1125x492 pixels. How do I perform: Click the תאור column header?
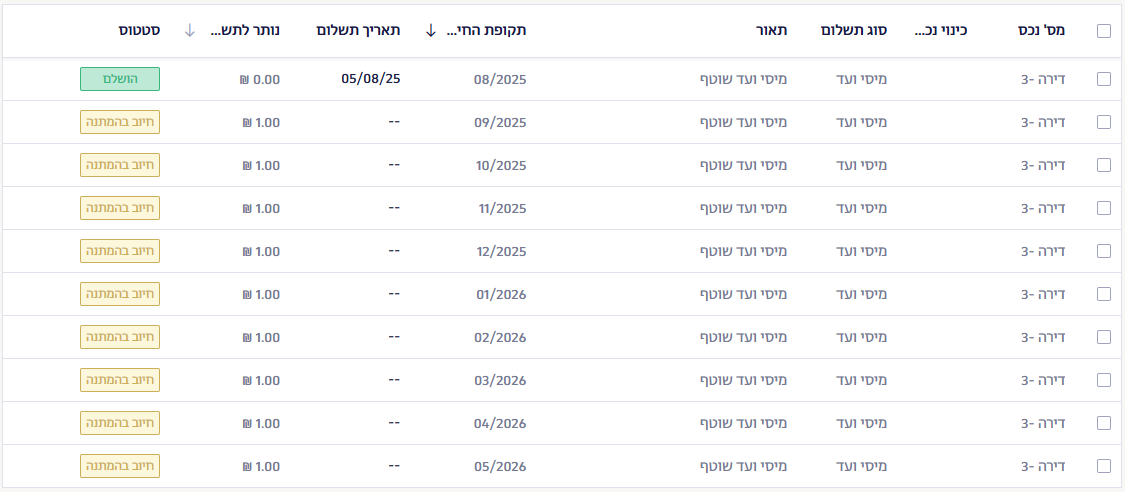tap(772, 31)
